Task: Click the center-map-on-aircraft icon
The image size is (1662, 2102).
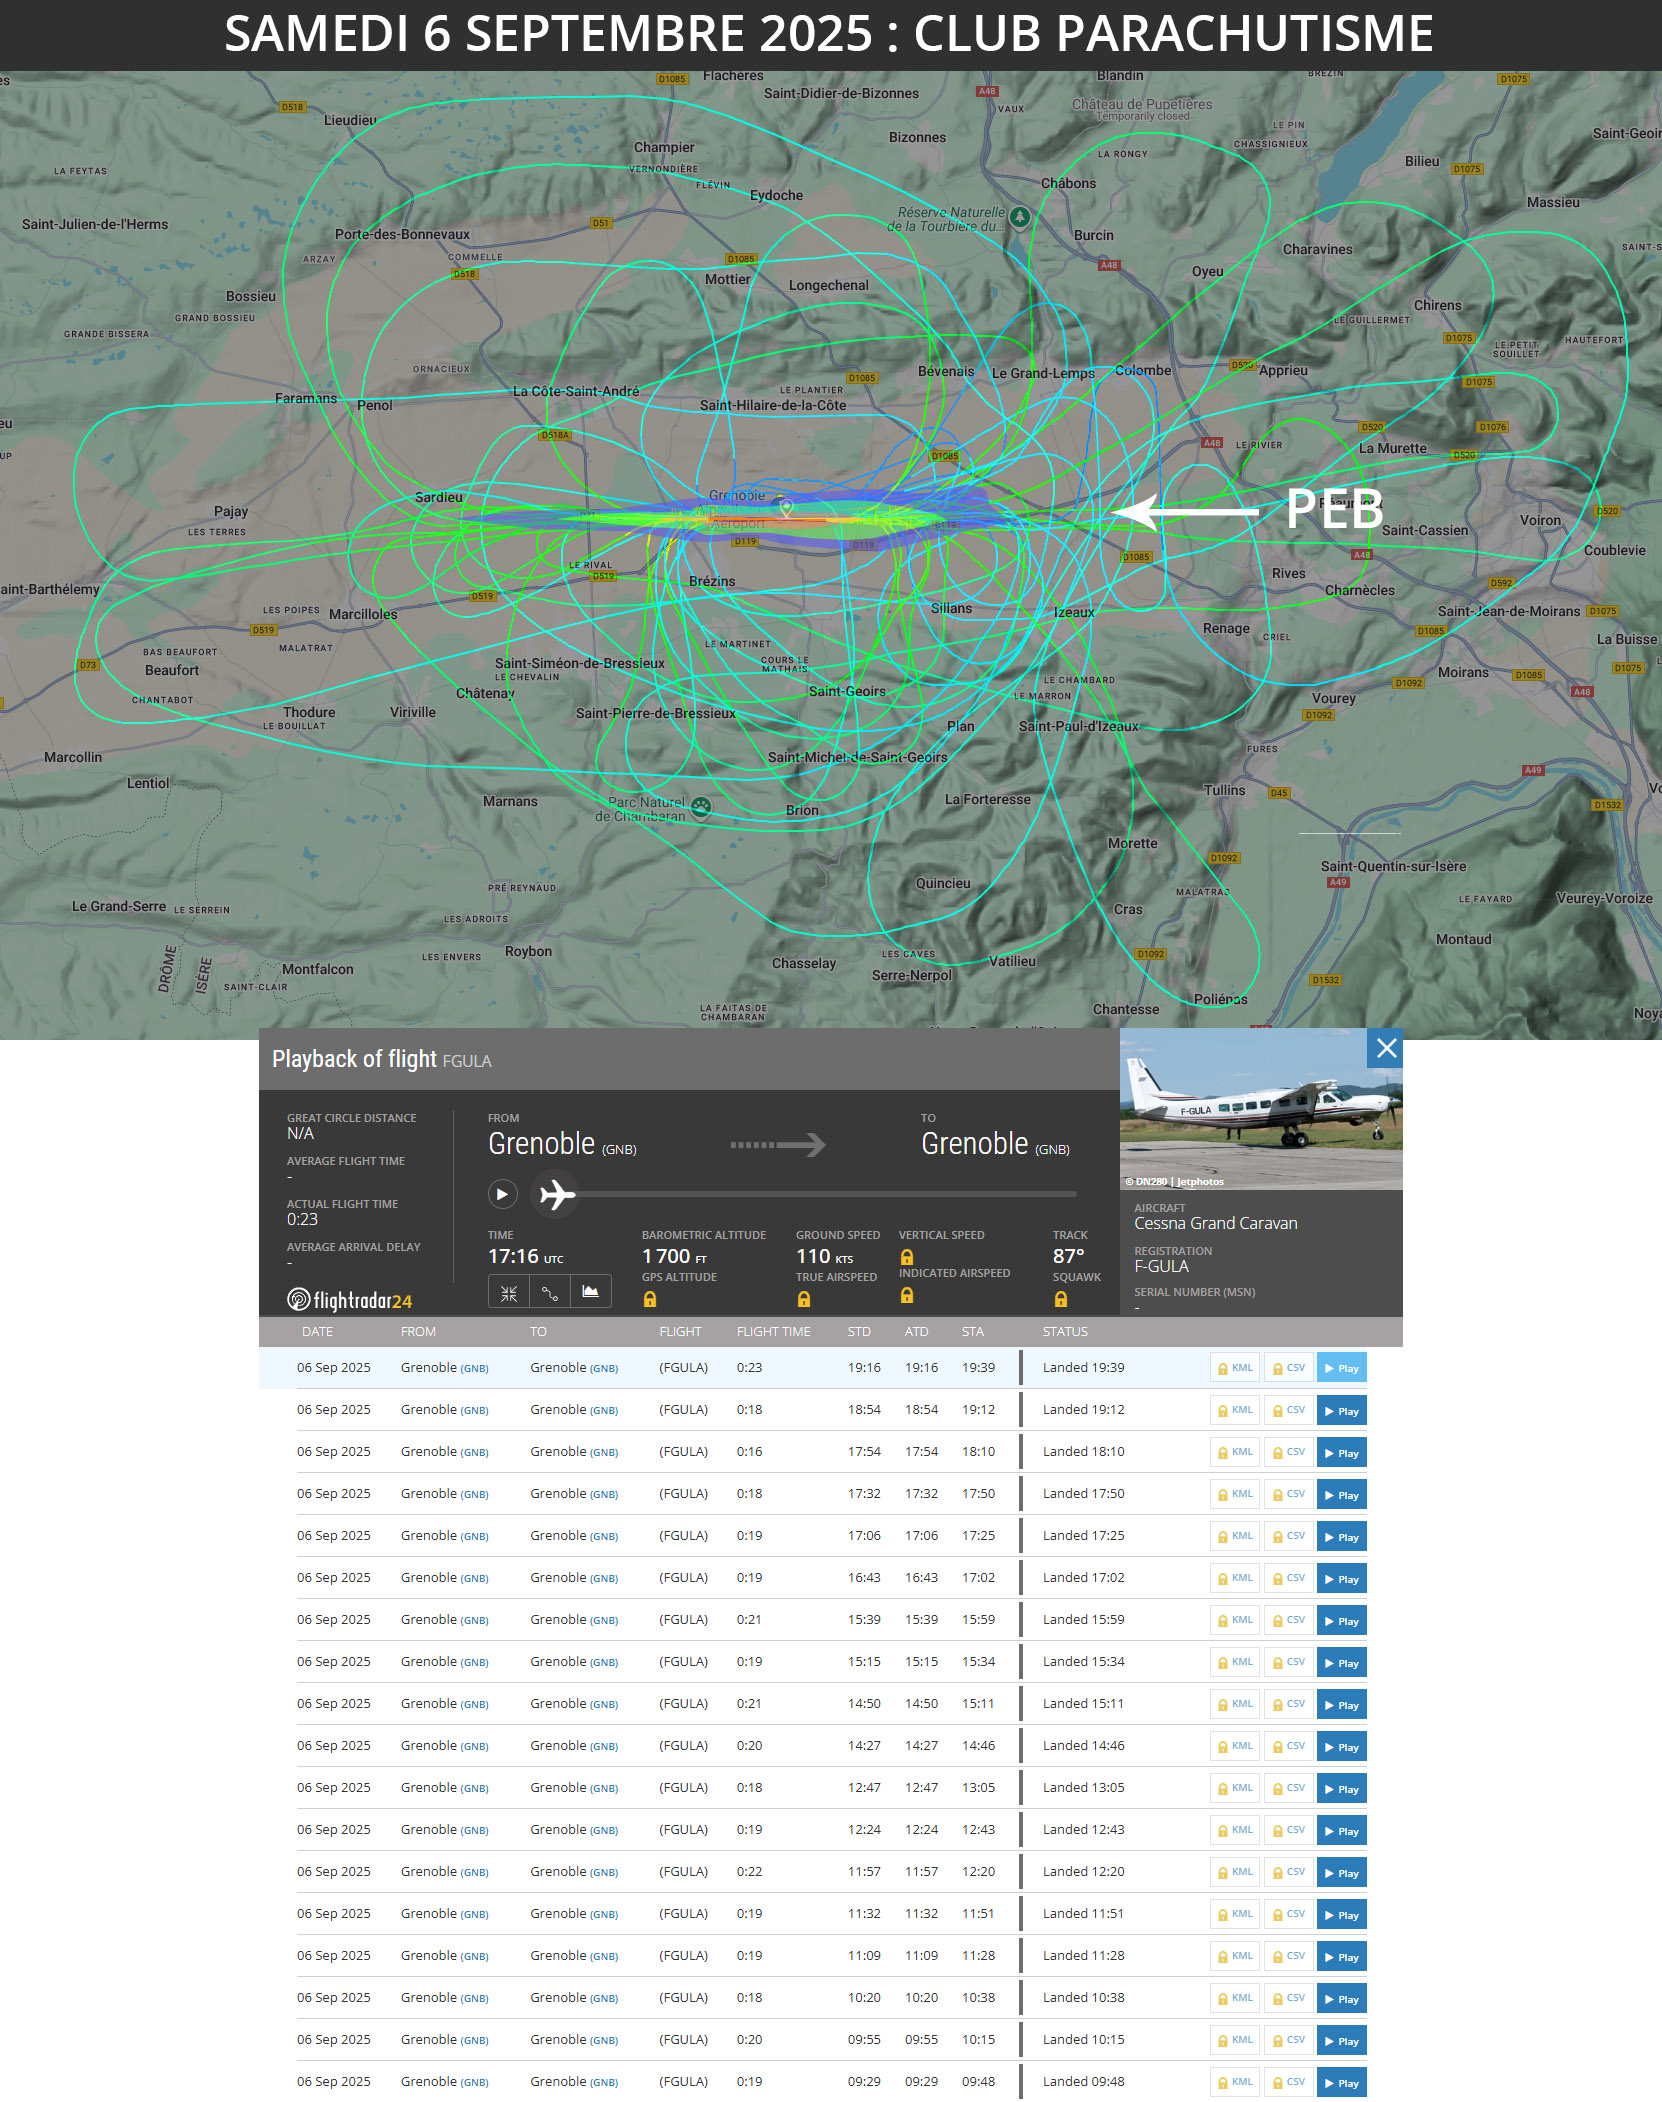Action: (509, 1293)
